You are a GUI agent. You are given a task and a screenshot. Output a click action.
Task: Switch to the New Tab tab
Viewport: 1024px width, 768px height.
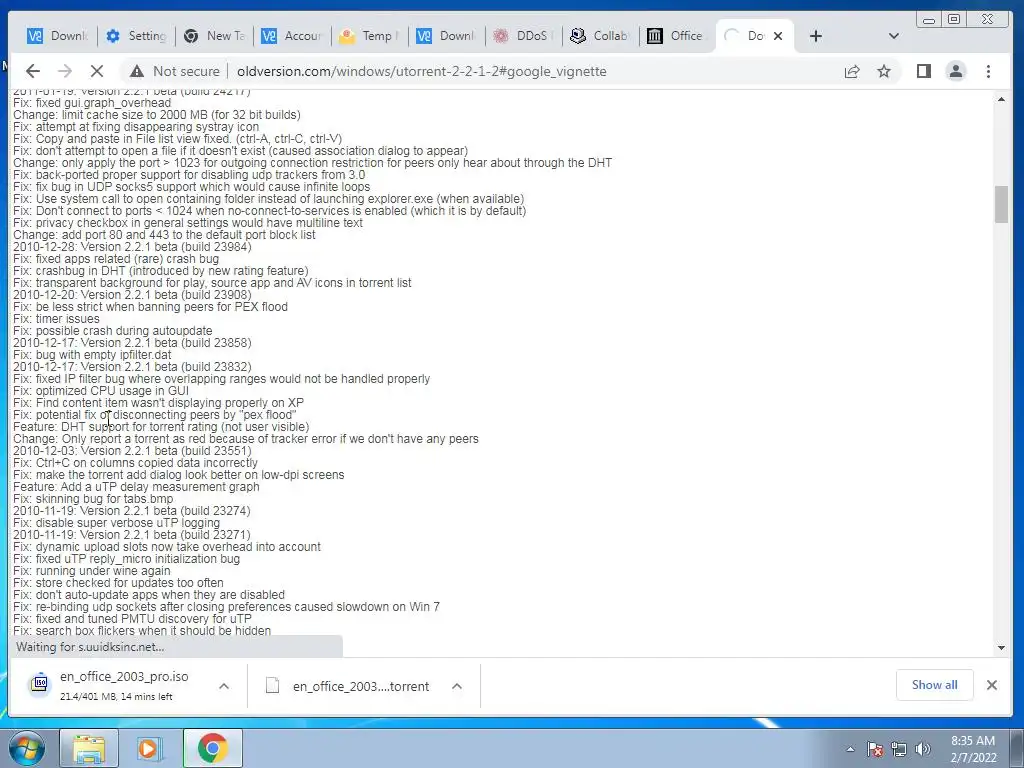tap(214, 36)
